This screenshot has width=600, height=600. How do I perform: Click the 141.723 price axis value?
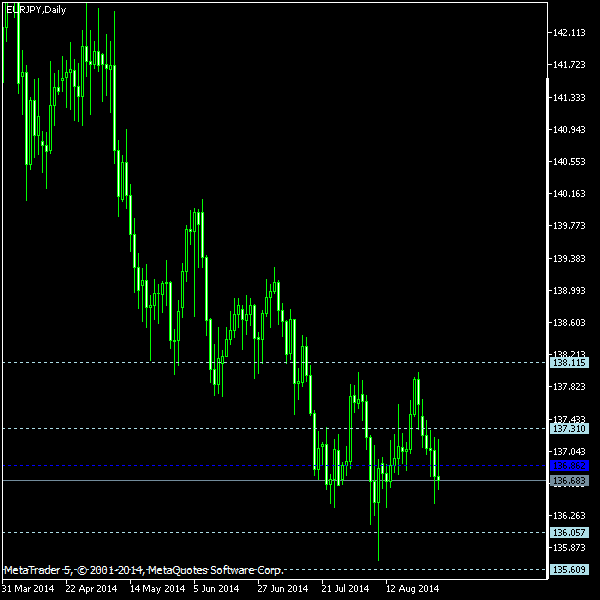569,65
